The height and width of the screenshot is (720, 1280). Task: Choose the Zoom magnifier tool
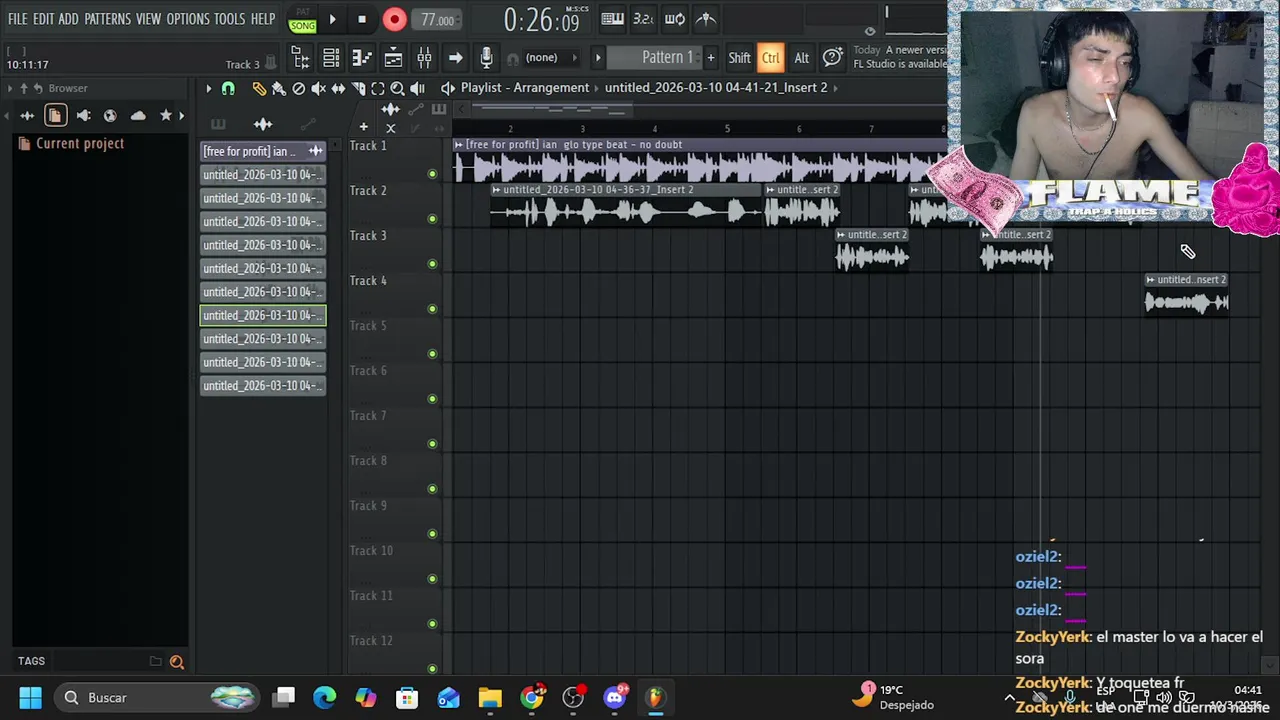click(x=397, y=89)
